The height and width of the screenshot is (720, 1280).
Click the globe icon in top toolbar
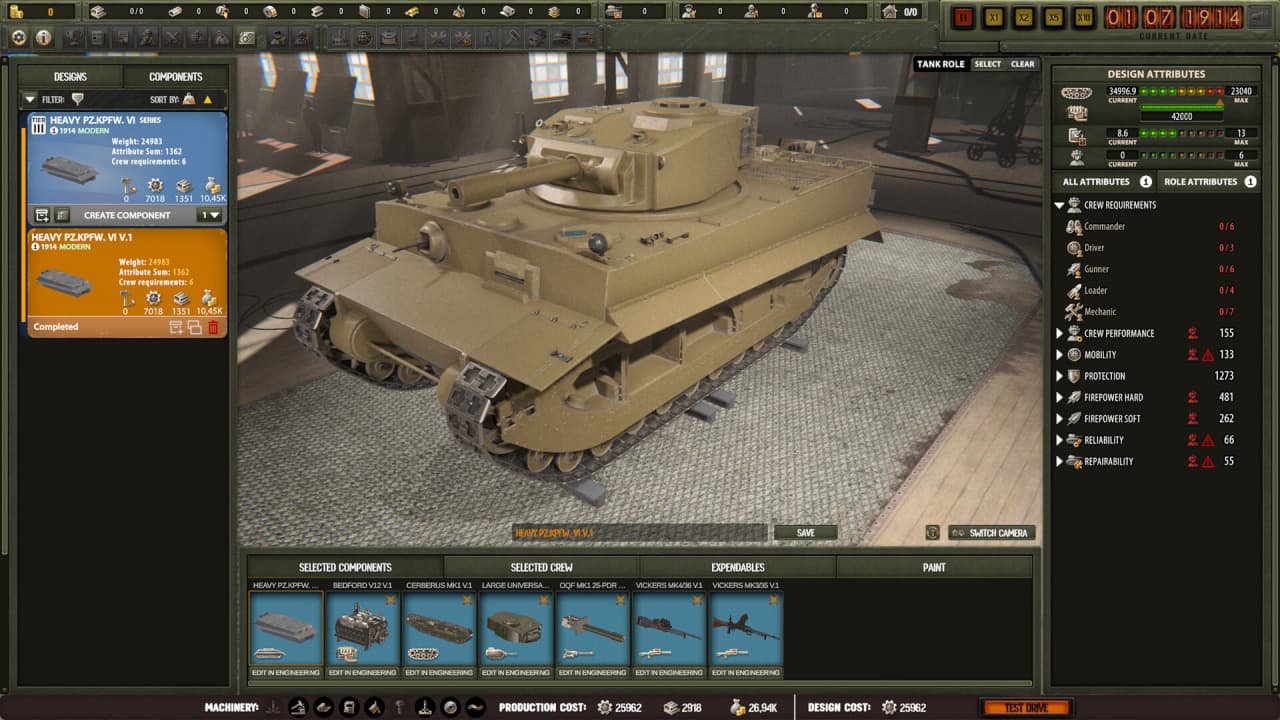click(x=364, y=38)
